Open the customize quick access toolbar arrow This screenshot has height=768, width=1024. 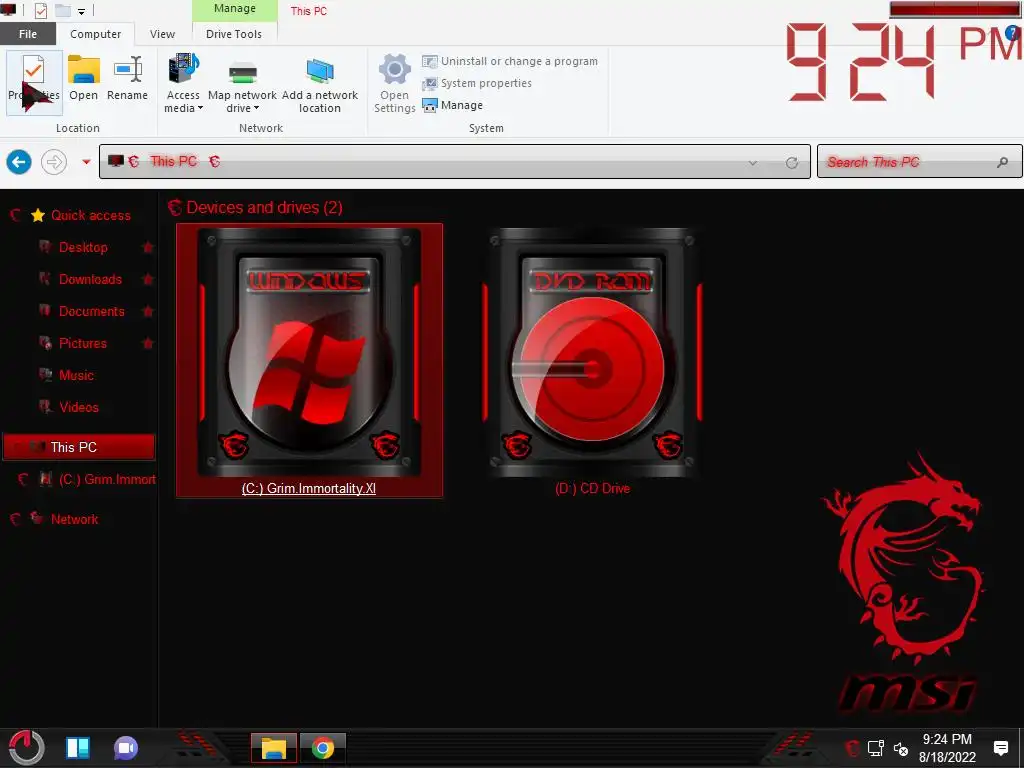click(x=82, y=11)
